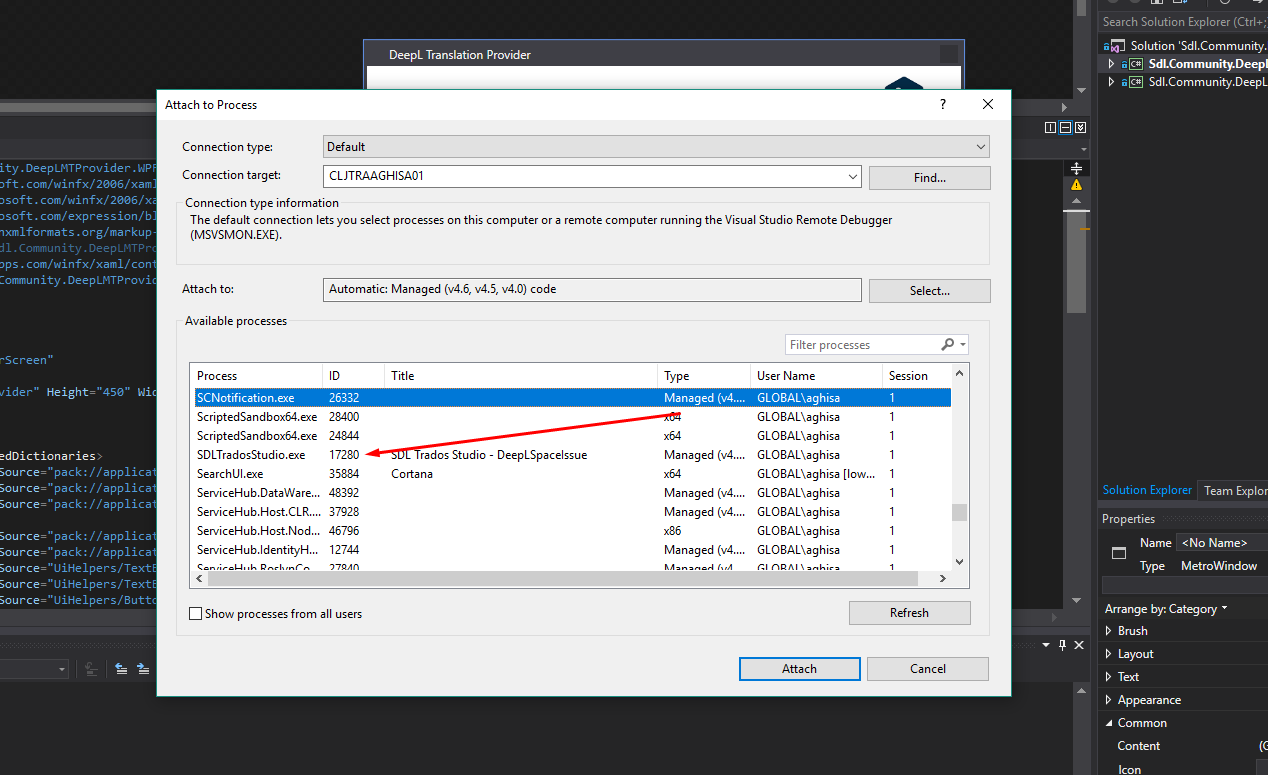Viewport: 1268px width, 775px height.
Task: Click the yellow warning icon by editor scrollbar
Action: pos(1077,185)
